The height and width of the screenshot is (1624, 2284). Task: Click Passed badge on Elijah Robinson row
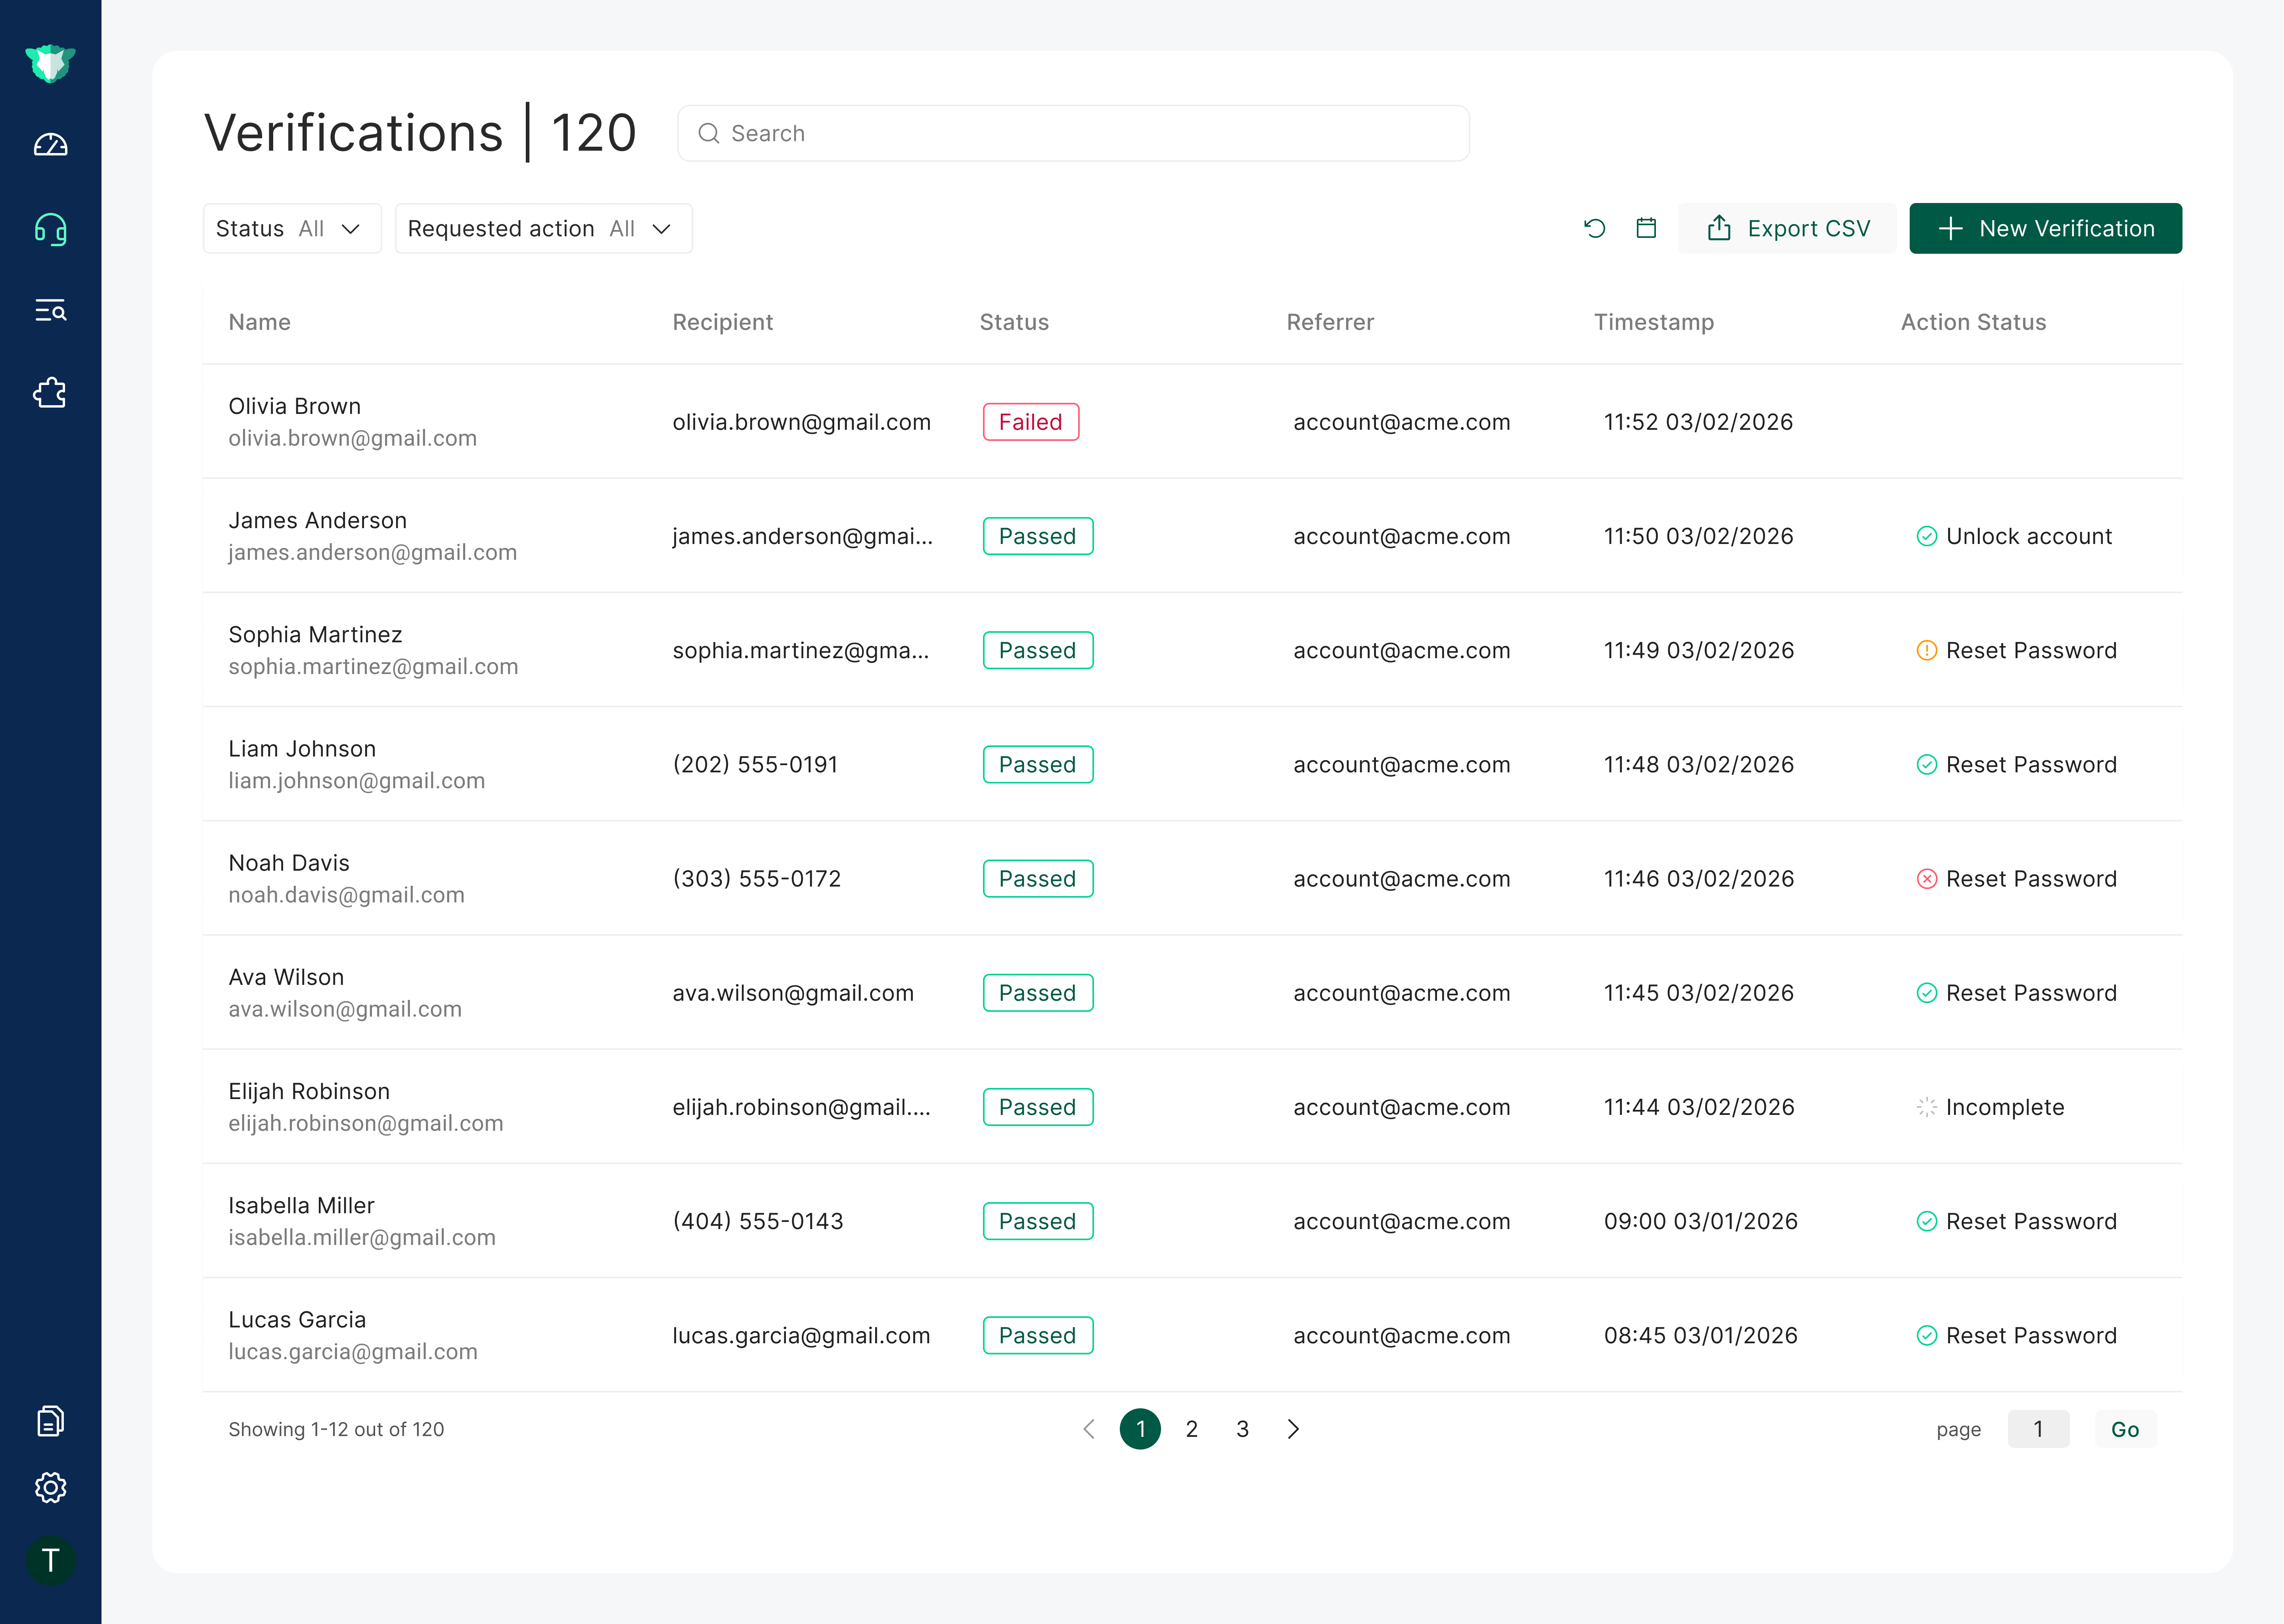pos(1038,1107)
